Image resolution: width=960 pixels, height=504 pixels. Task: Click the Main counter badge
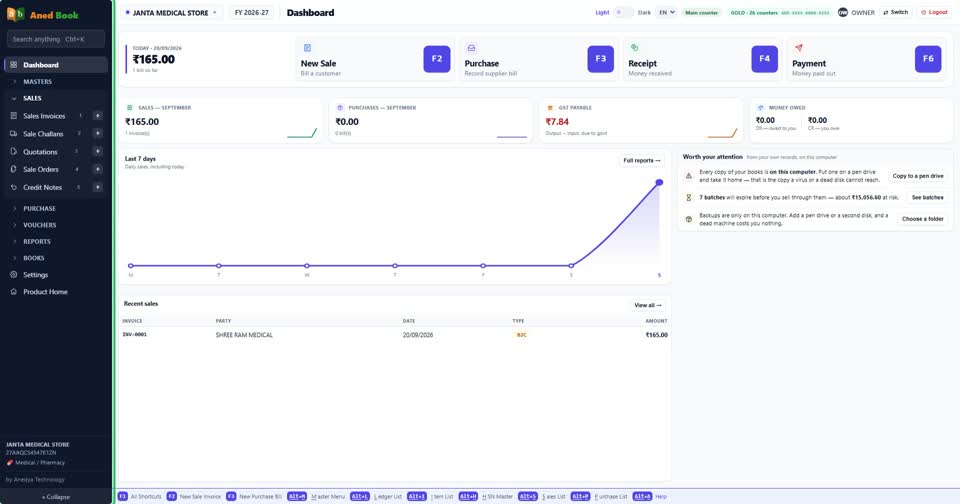pos(702,12)
